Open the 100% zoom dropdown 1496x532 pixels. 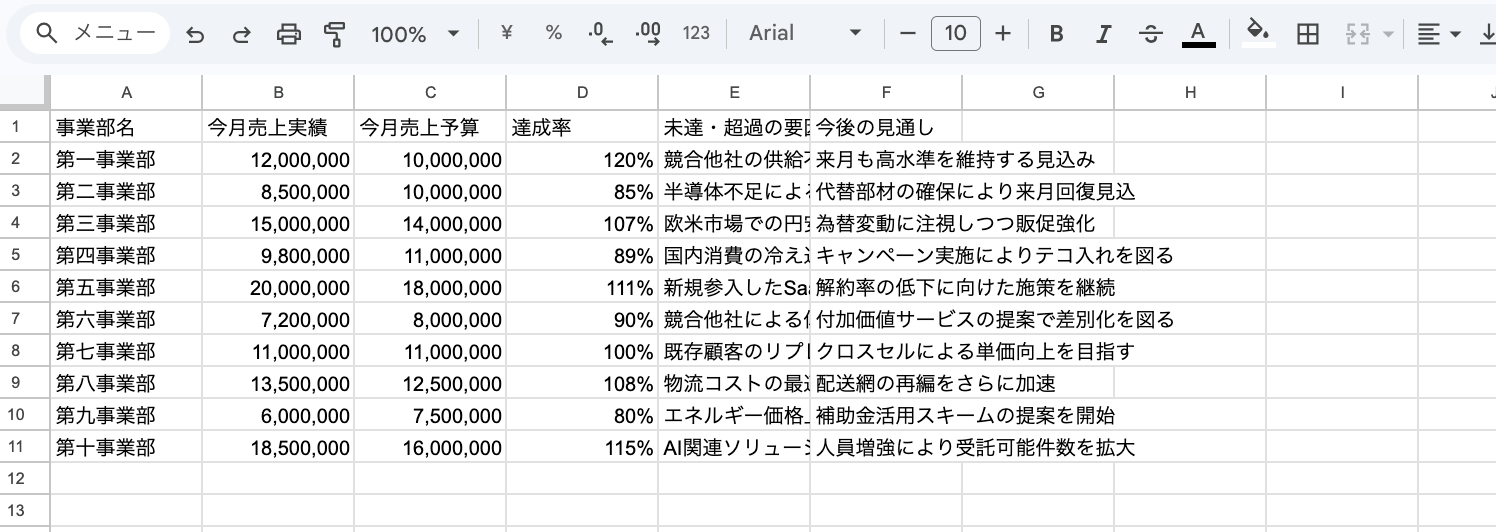coord(415,34)
